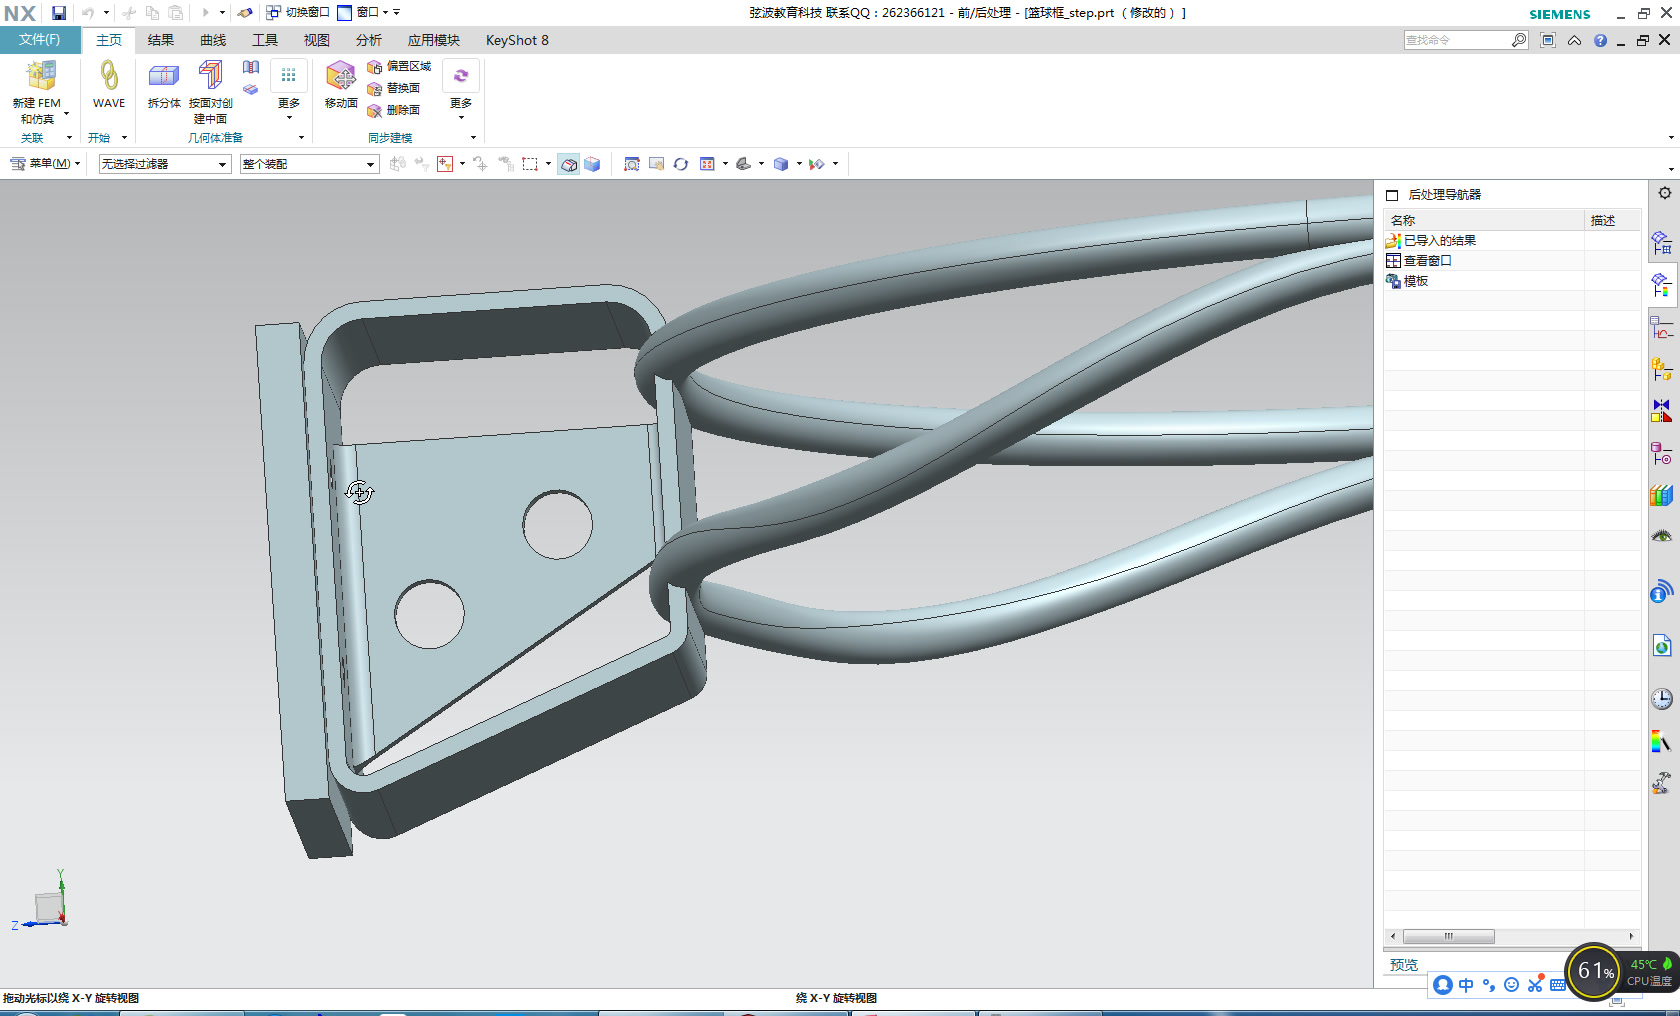The height and width of the screenshot is (1016, 1680).
Task: Click the 描述 column header
Action: tap(1614, 220)
